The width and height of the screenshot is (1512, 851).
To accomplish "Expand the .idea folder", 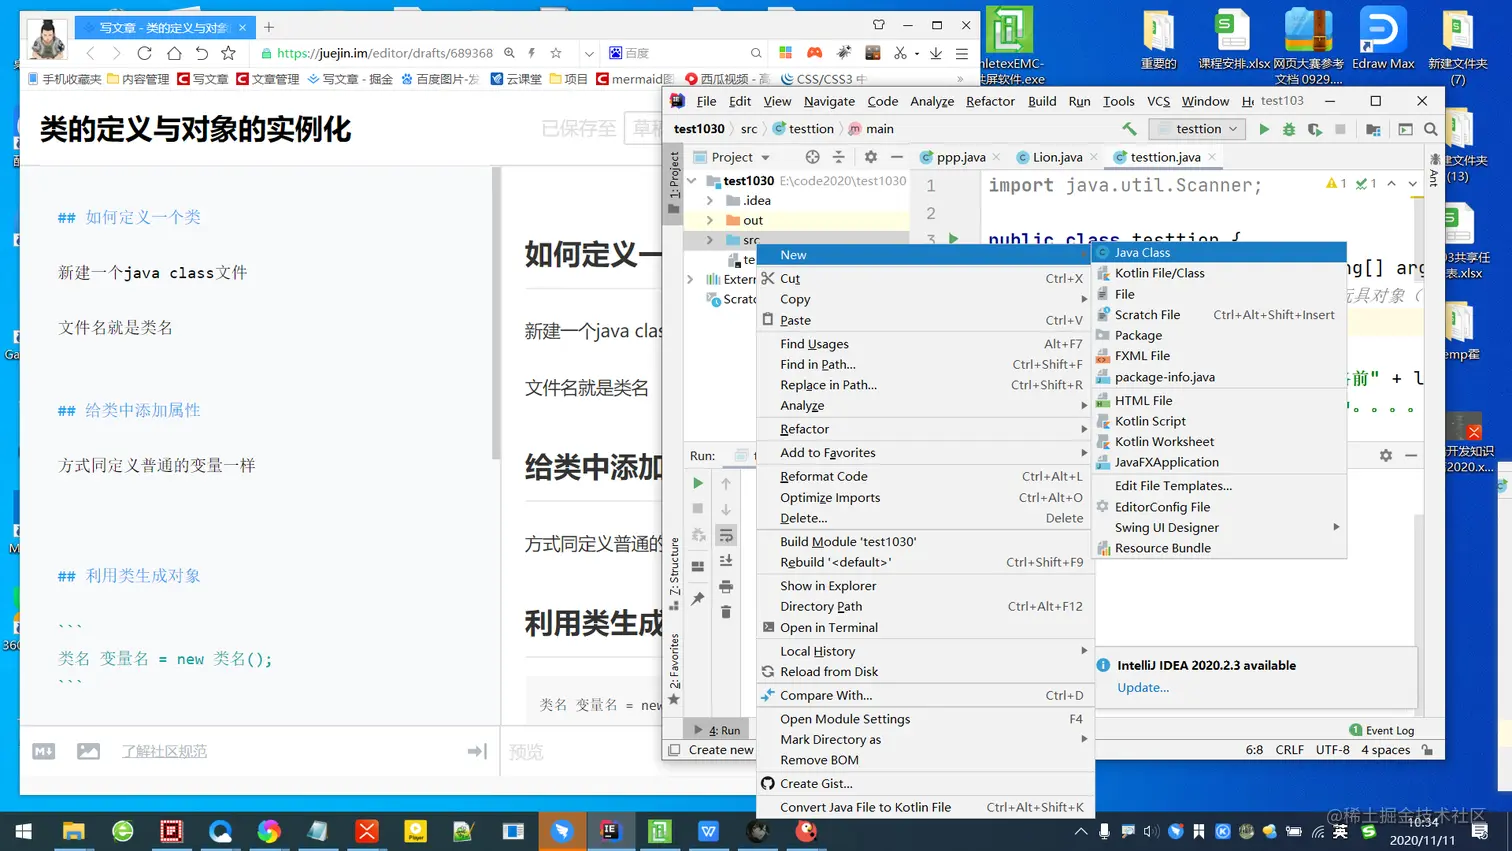I will 710,201.
